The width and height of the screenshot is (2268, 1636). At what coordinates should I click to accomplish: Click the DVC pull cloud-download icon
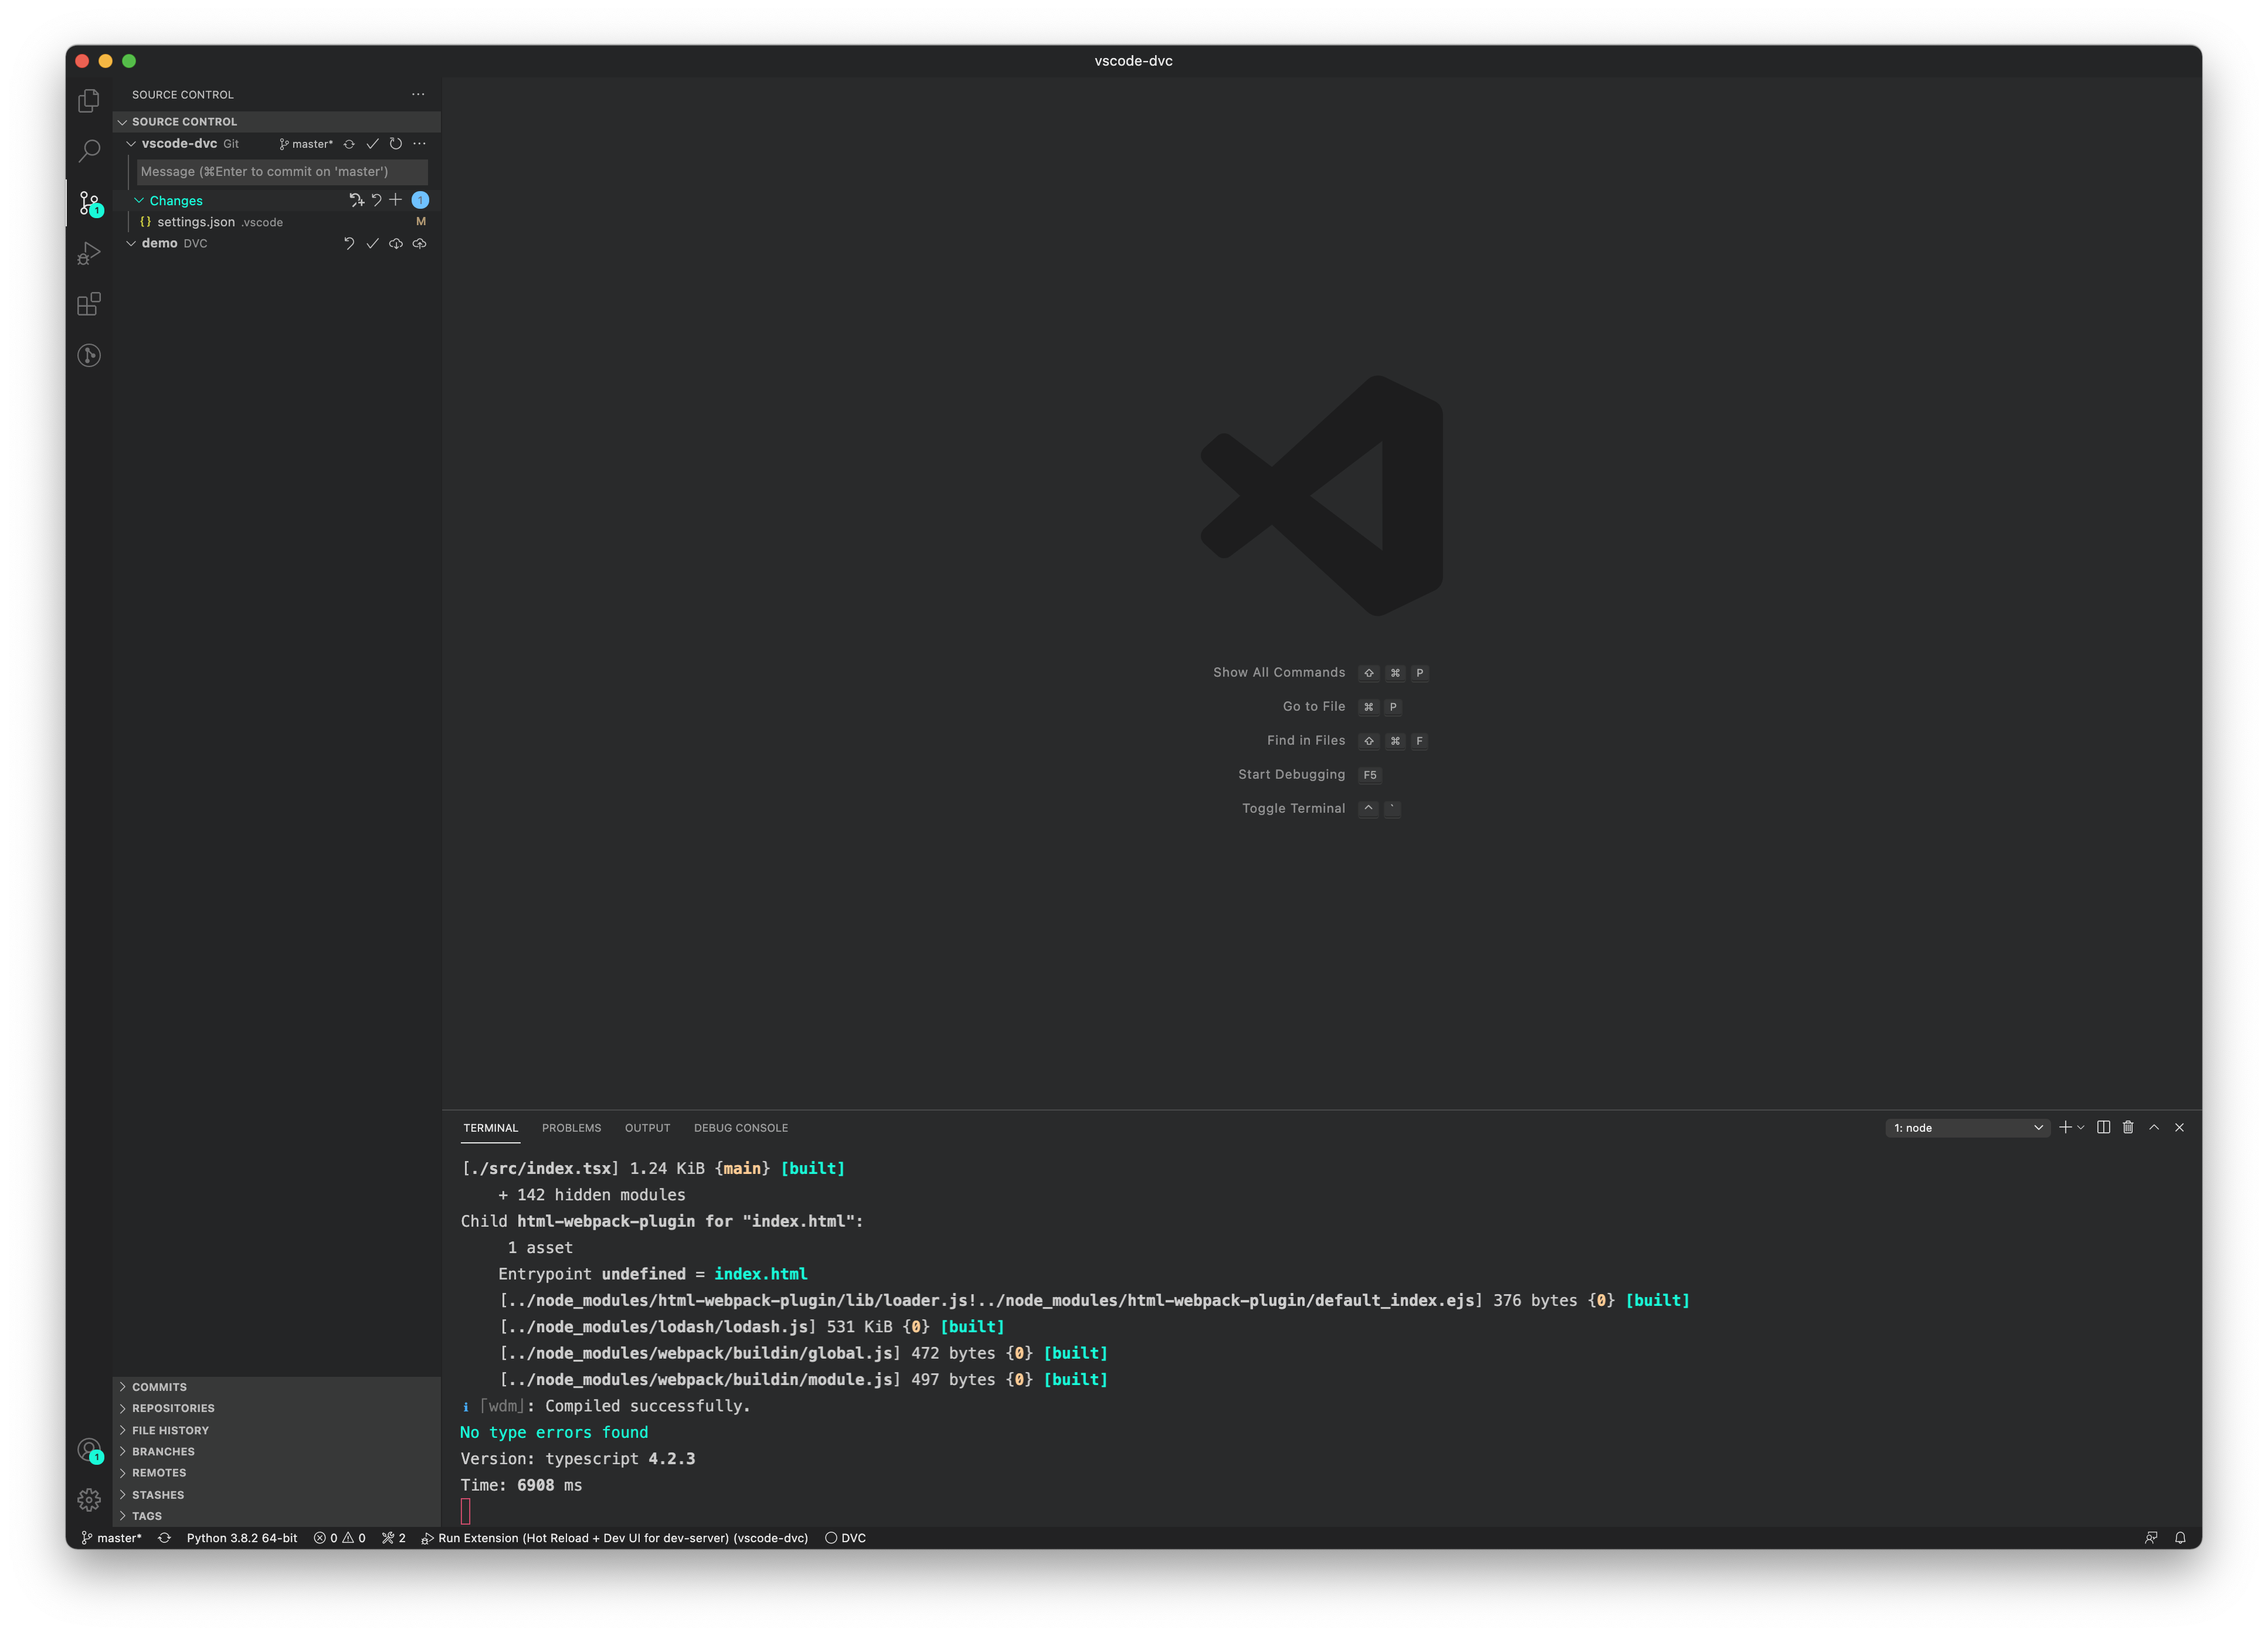click(x=397, y=243)
